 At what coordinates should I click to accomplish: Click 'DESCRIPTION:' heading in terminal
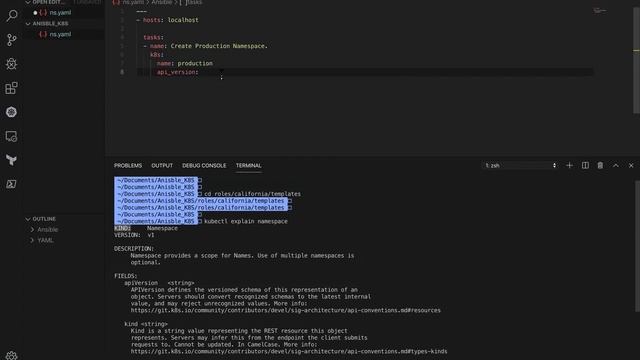(x=134, y=249)
